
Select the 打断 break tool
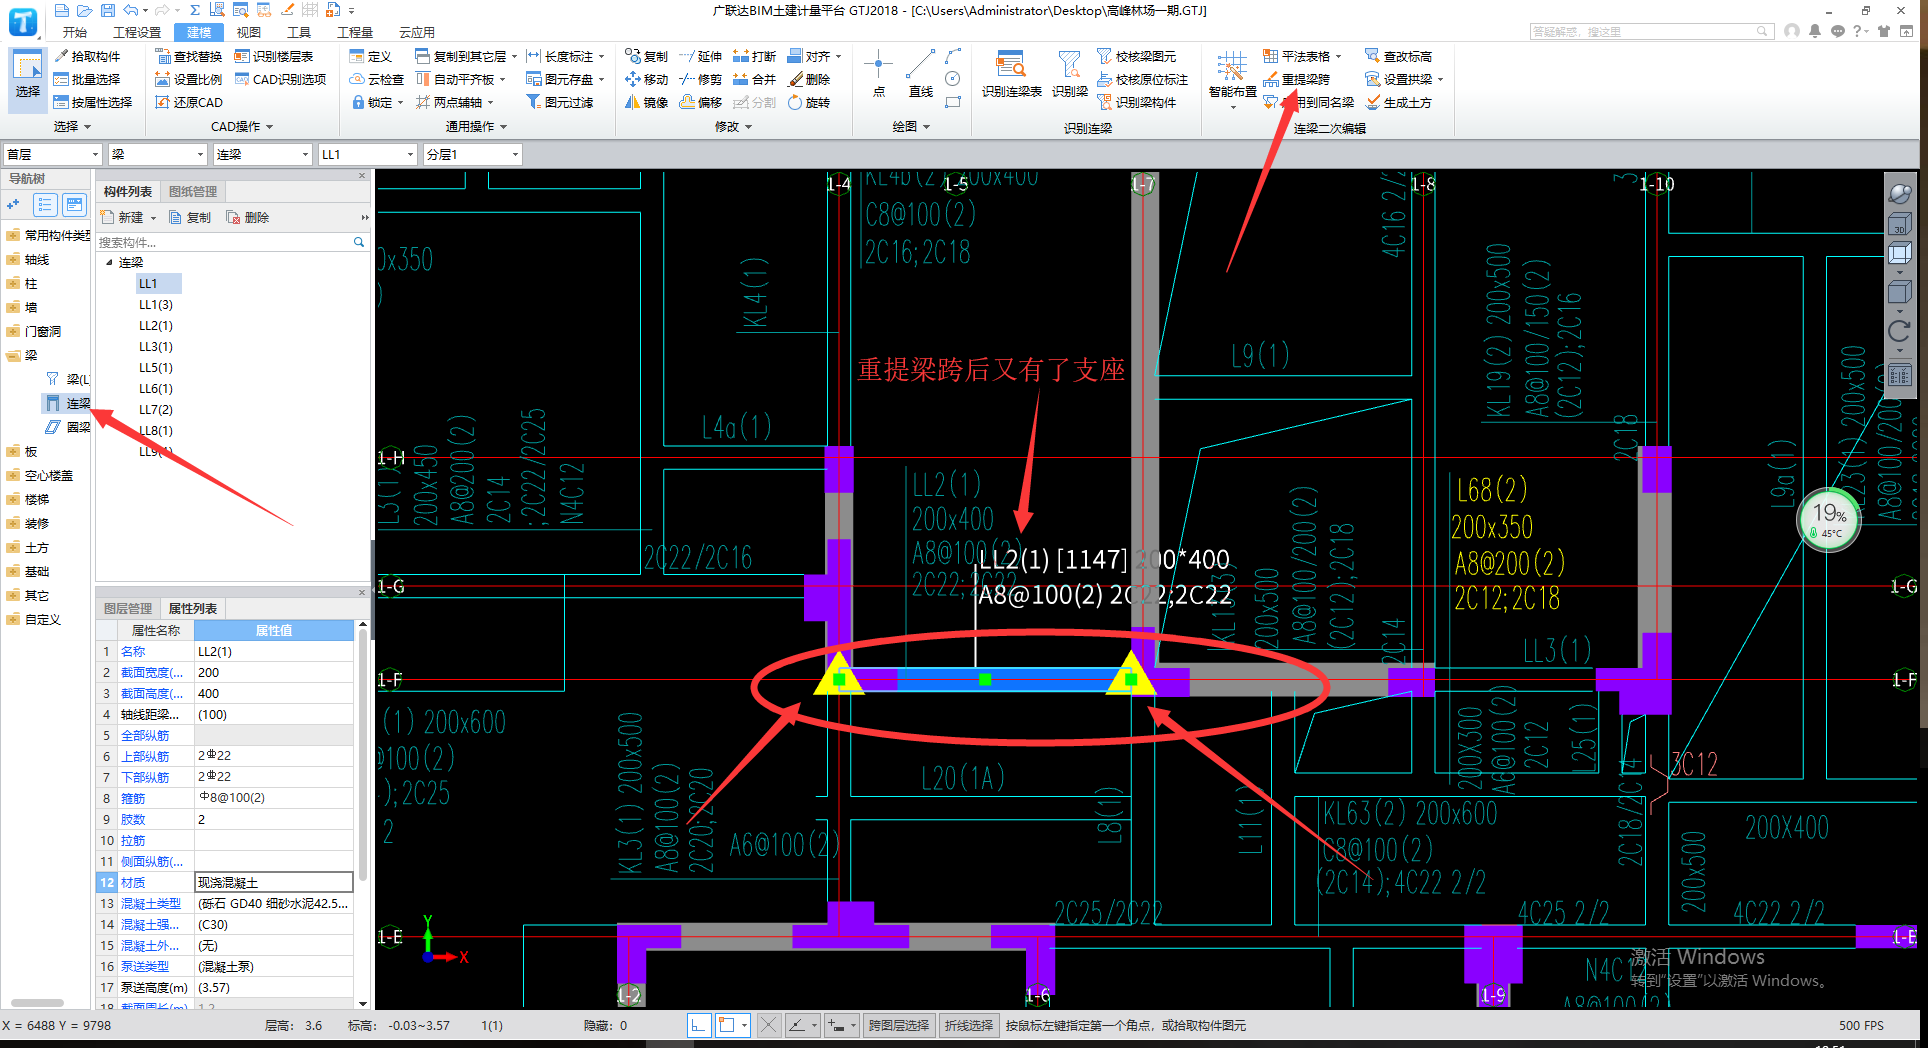coord(754,56)
